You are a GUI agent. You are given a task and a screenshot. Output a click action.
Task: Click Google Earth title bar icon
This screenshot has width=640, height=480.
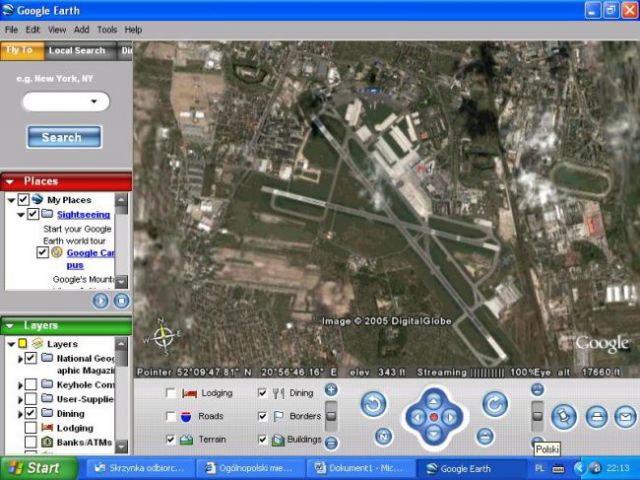tap(7, 10)
